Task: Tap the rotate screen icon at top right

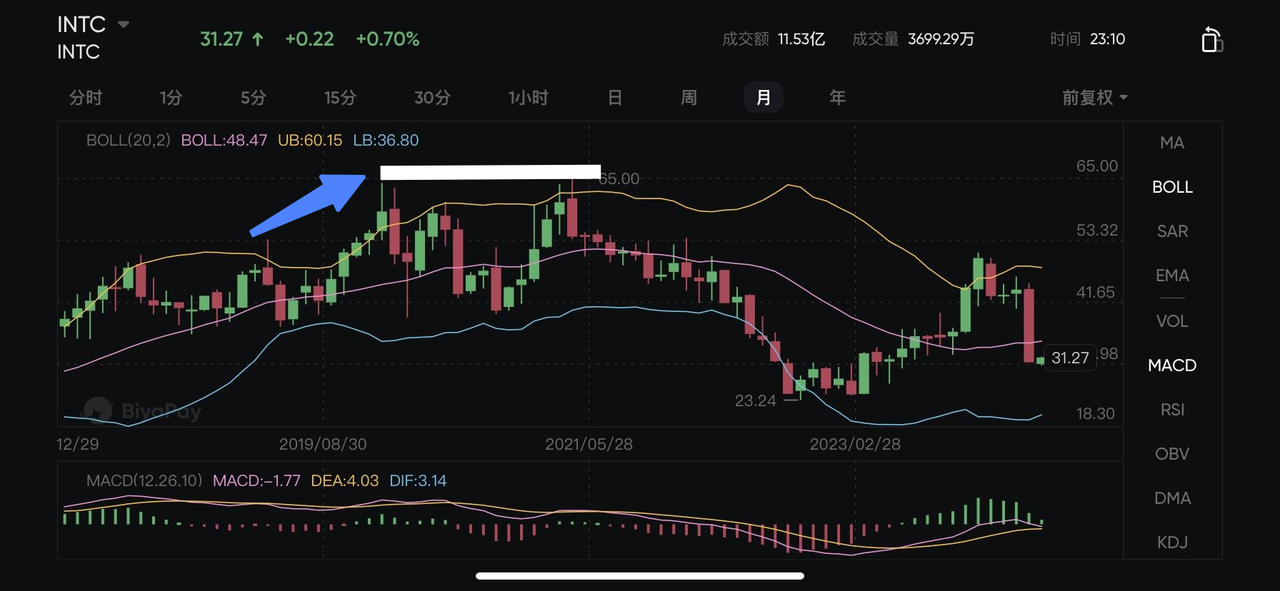Action: pyautogui.click(x=1211, y=39)
